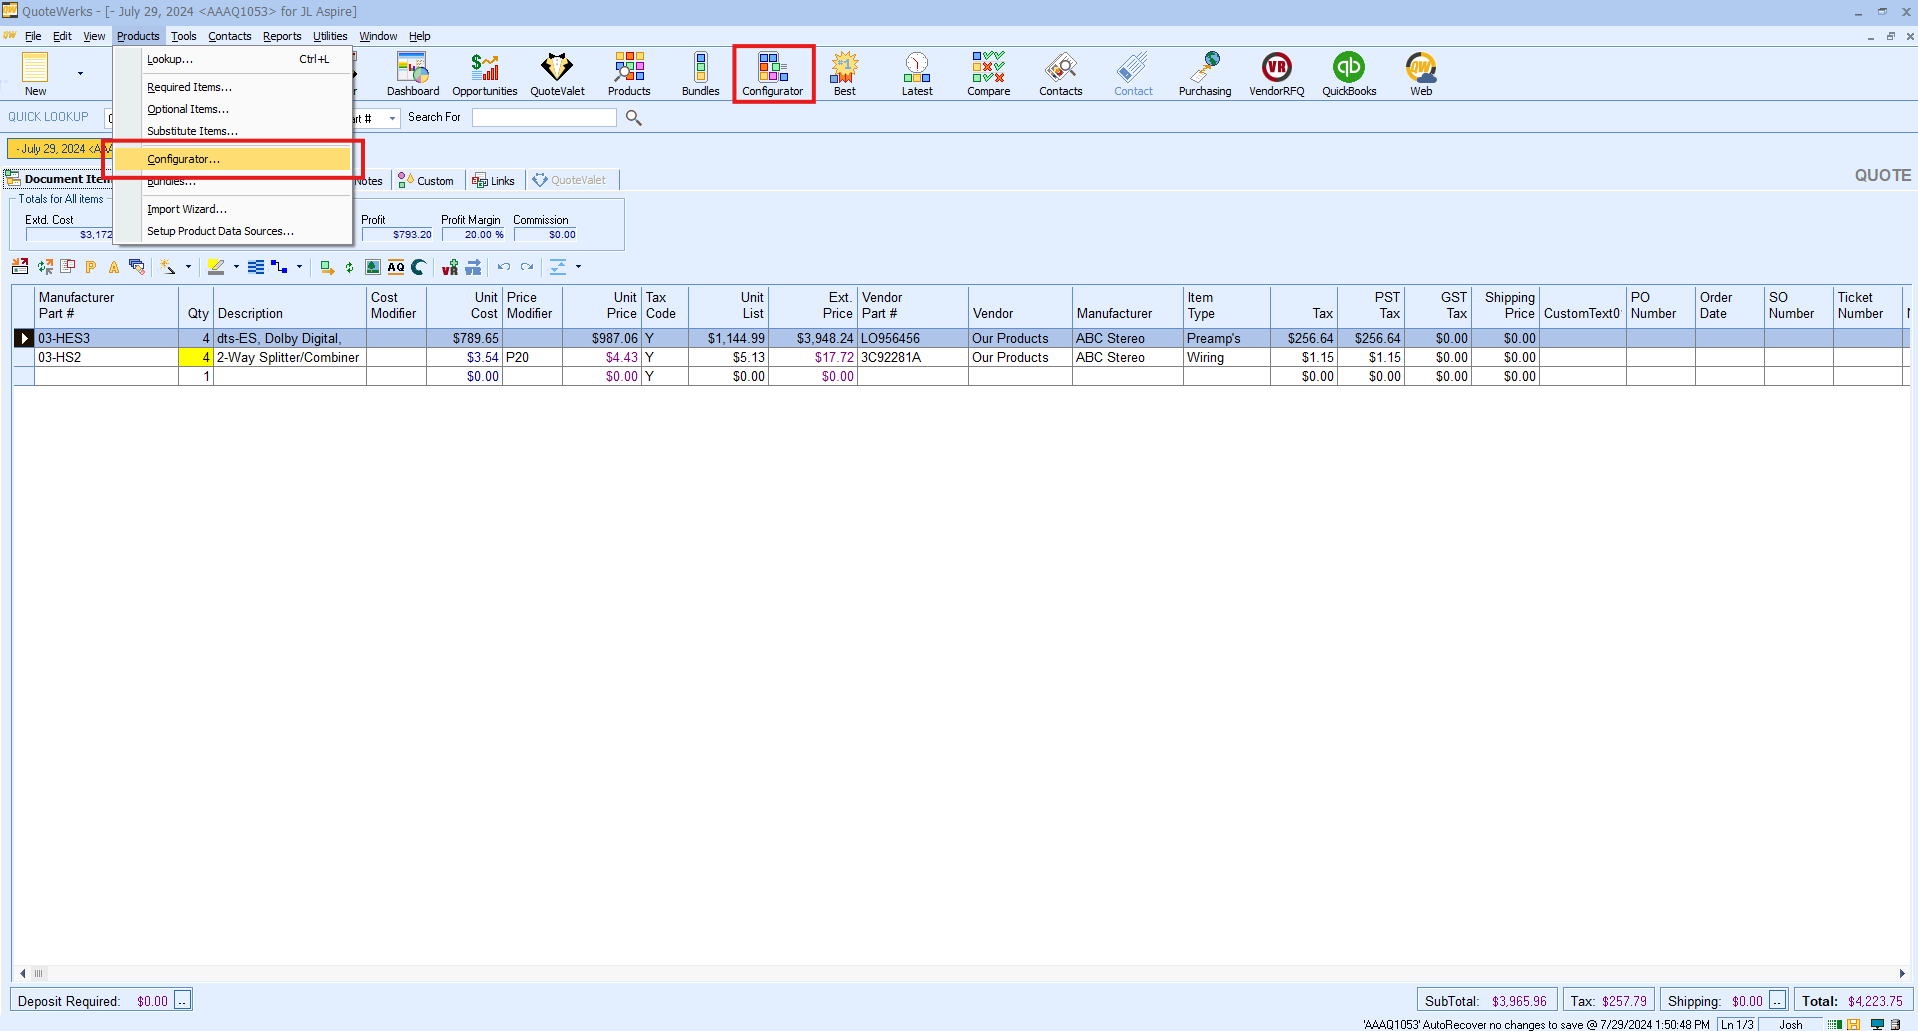Choose Import Wizard... from the Products menu
1918x1031 pixels.
click(187, 209)
